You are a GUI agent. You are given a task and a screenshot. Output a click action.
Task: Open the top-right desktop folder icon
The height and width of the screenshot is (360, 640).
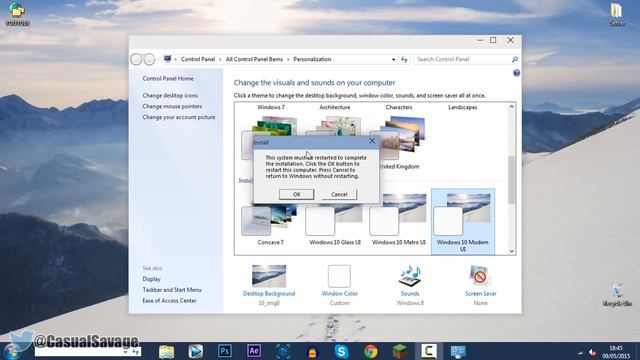[617, 14]
